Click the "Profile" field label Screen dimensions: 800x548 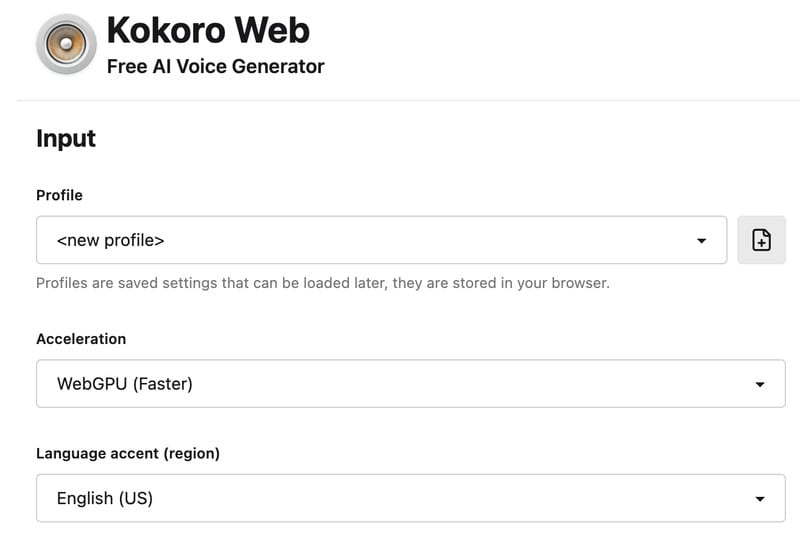[59, 195]
